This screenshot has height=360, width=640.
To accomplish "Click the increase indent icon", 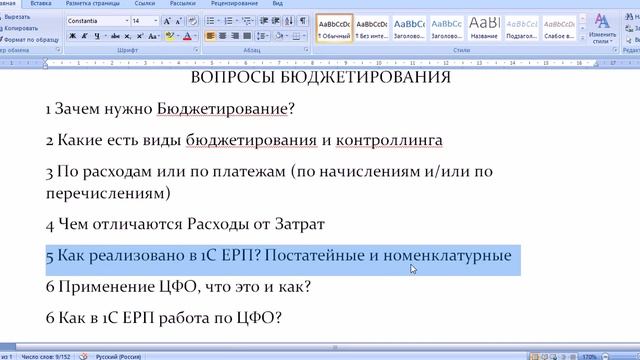I will pos(276,21).
